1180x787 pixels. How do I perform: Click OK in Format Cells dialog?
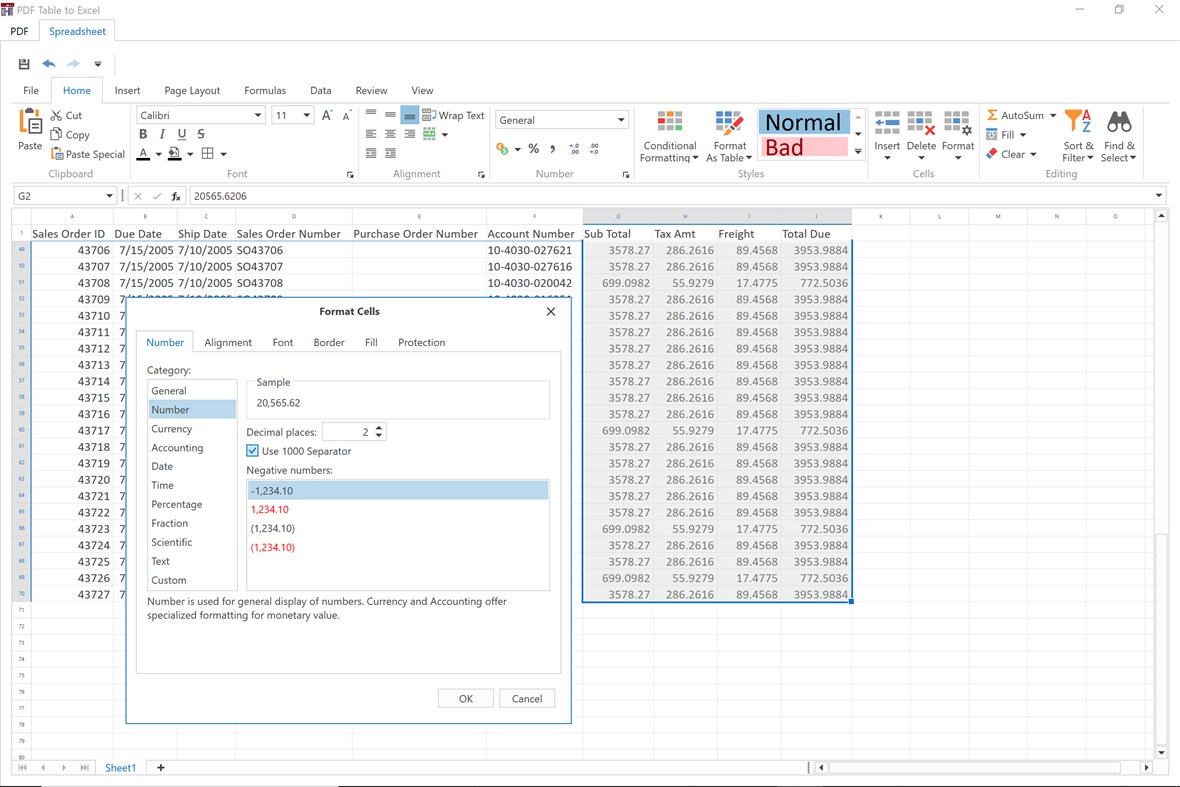pos(465,699)
